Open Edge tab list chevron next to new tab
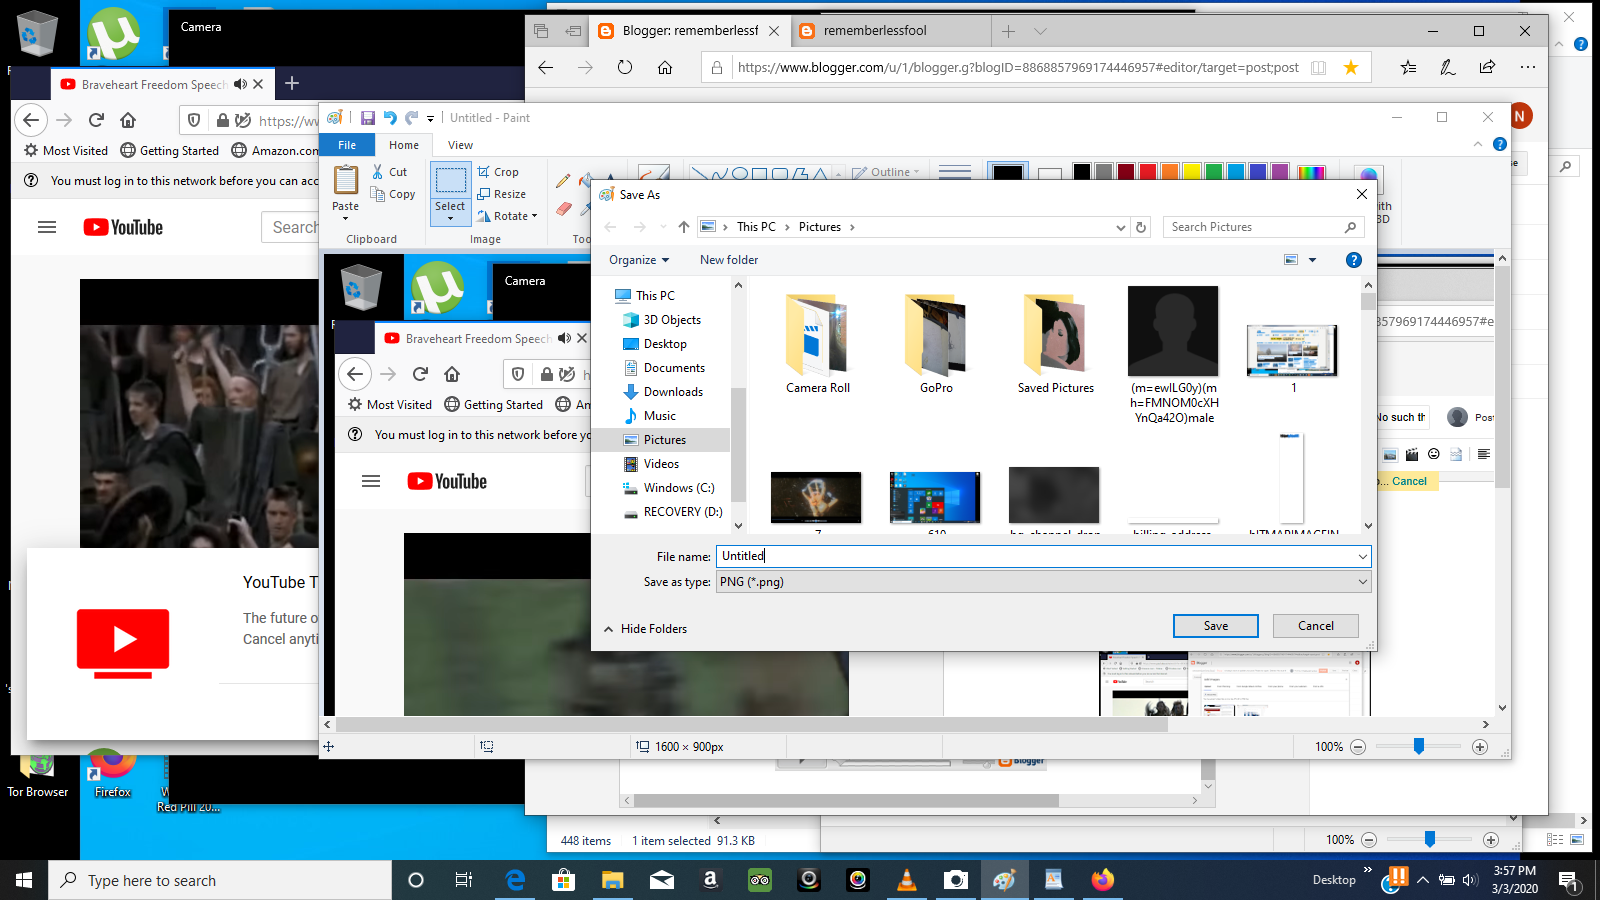The width and height of the screenshot is (1600, 900). coord(1040,31)
